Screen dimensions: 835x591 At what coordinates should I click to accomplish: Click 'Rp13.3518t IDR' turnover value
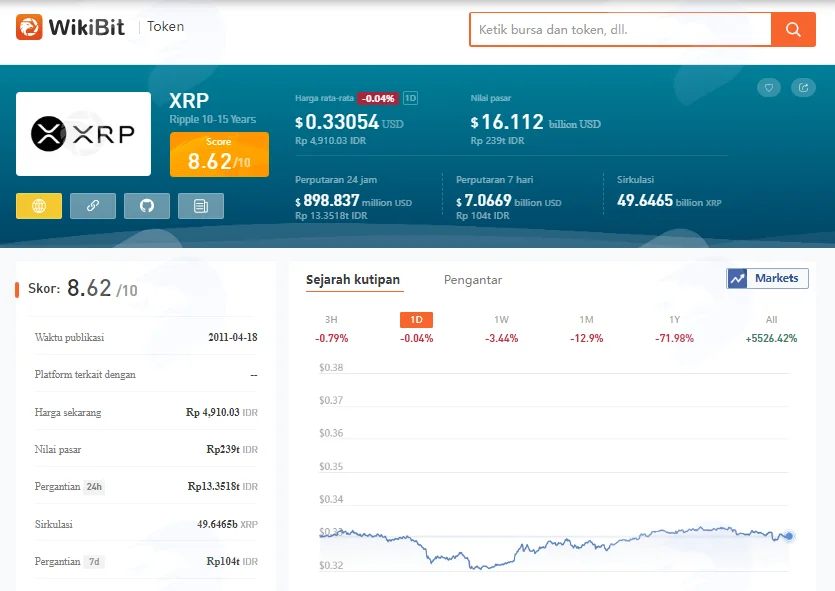[x=223, y=487]
